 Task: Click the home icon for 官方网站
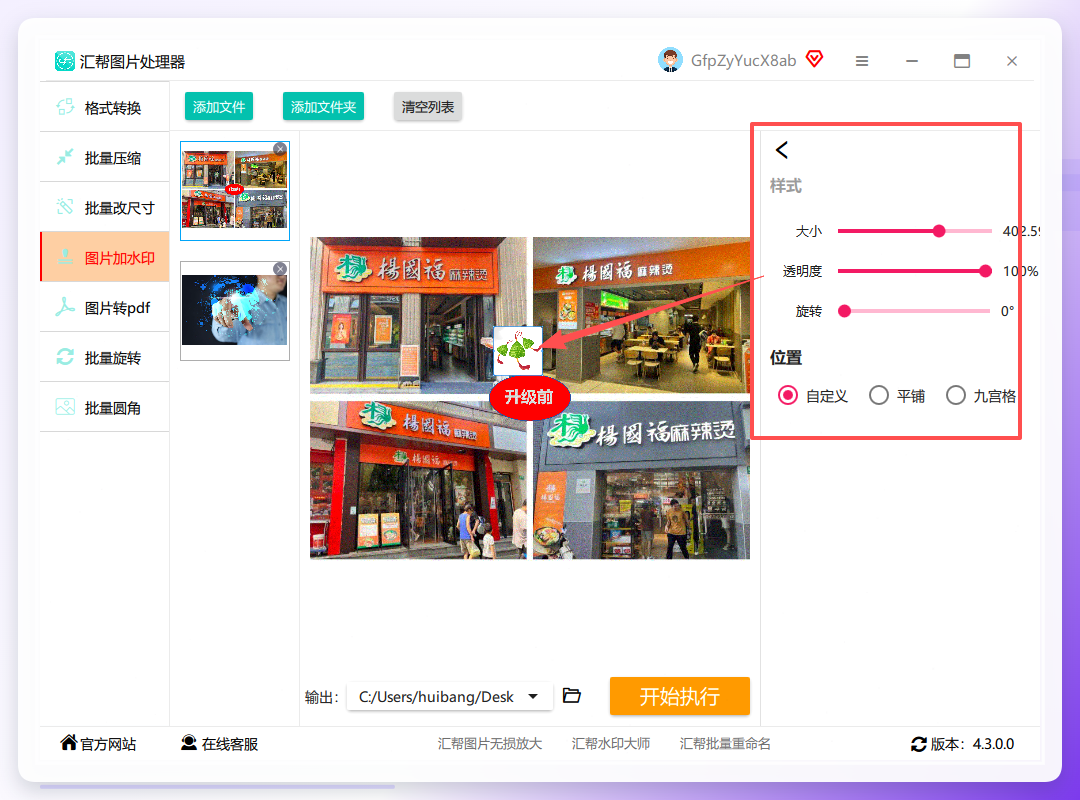[x=69, y=743]
